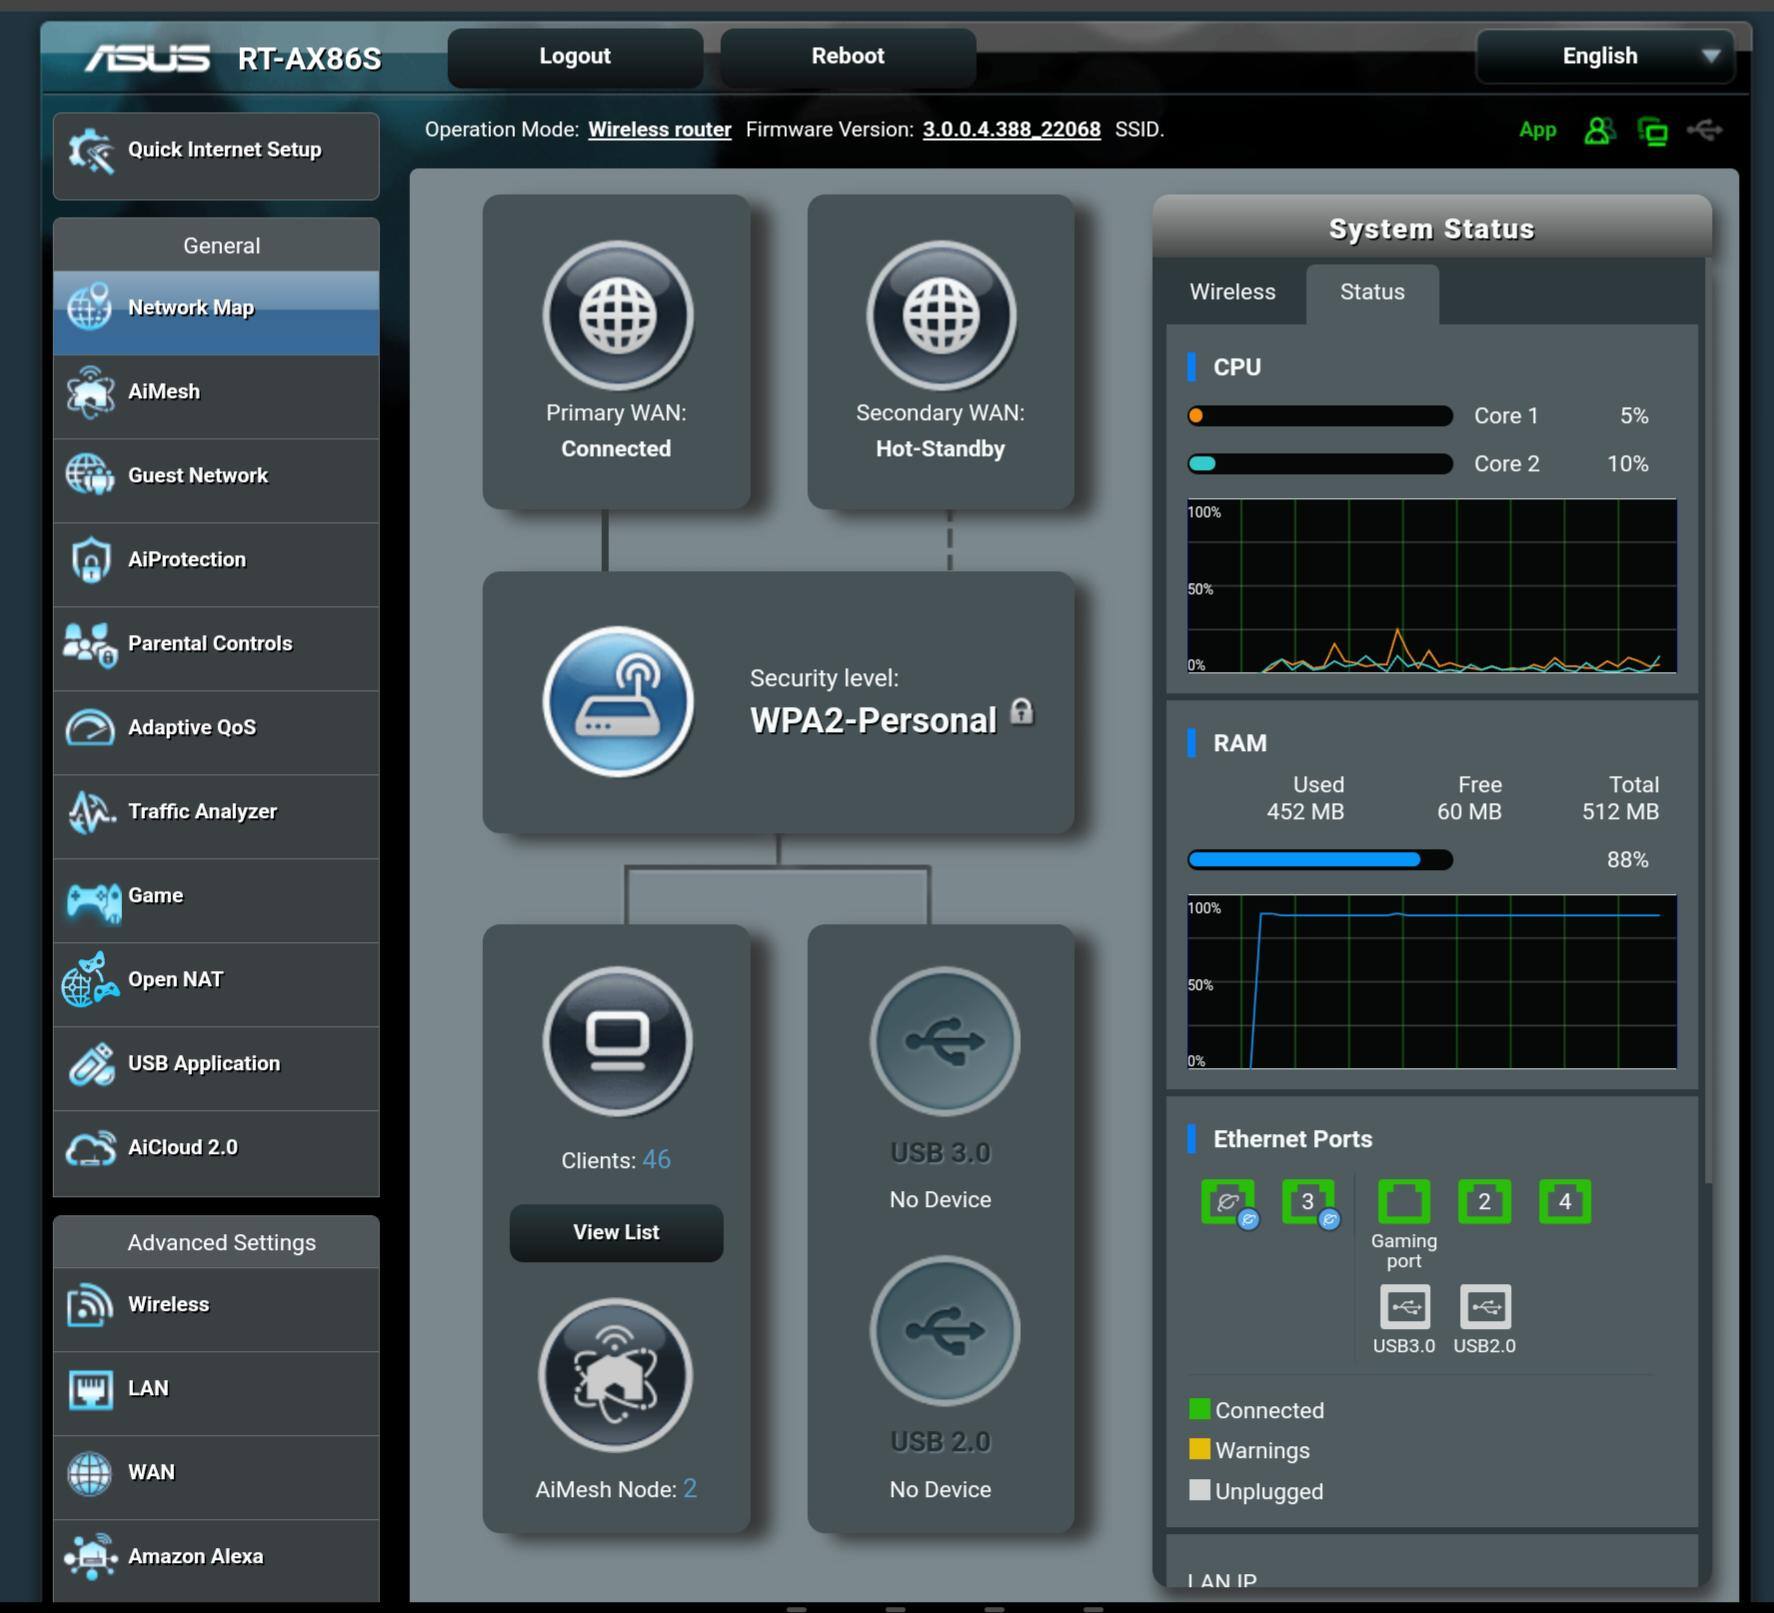Click the USB 3.0 device icon

point(943,1041)
